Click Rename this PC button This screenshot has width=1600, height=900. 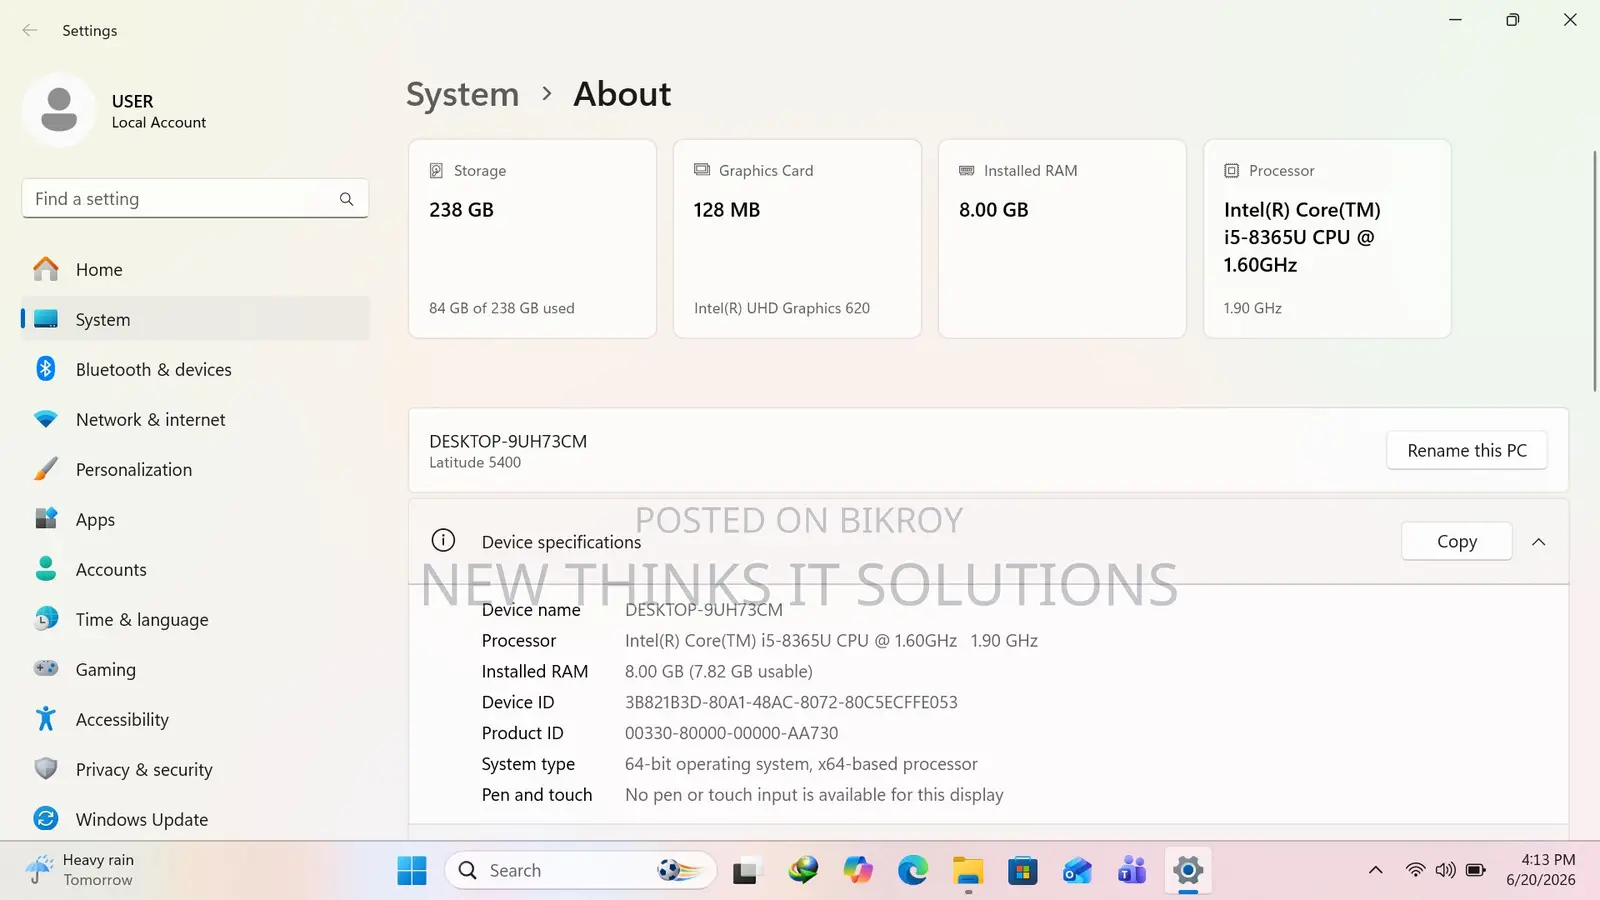click(1467, 451)
